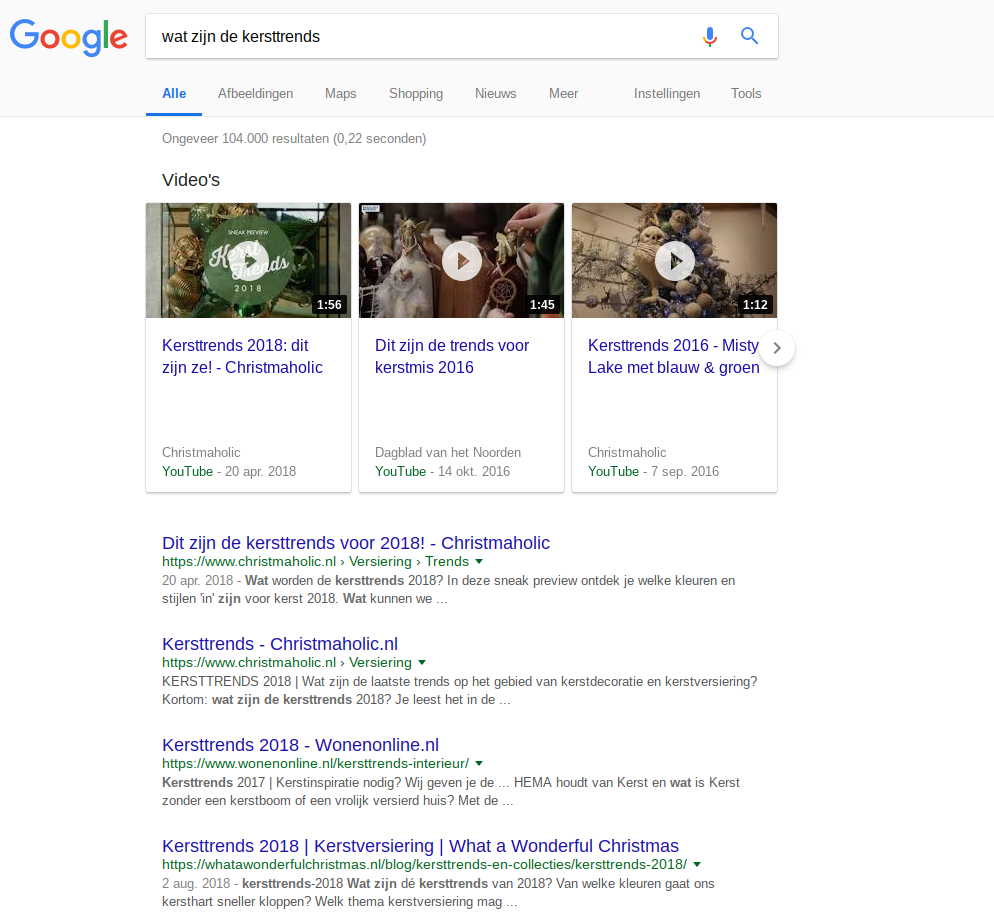994x923 pixels.
Task: Open result Kersttrends 2018 - Wonenonline.nl
Action: point(300,745)
